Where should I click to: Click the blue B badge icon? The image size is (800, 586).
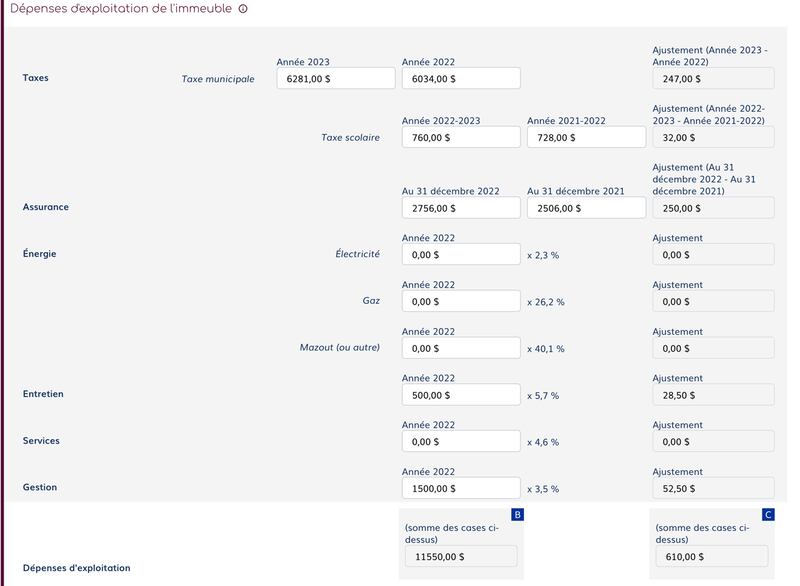(517, 514)
